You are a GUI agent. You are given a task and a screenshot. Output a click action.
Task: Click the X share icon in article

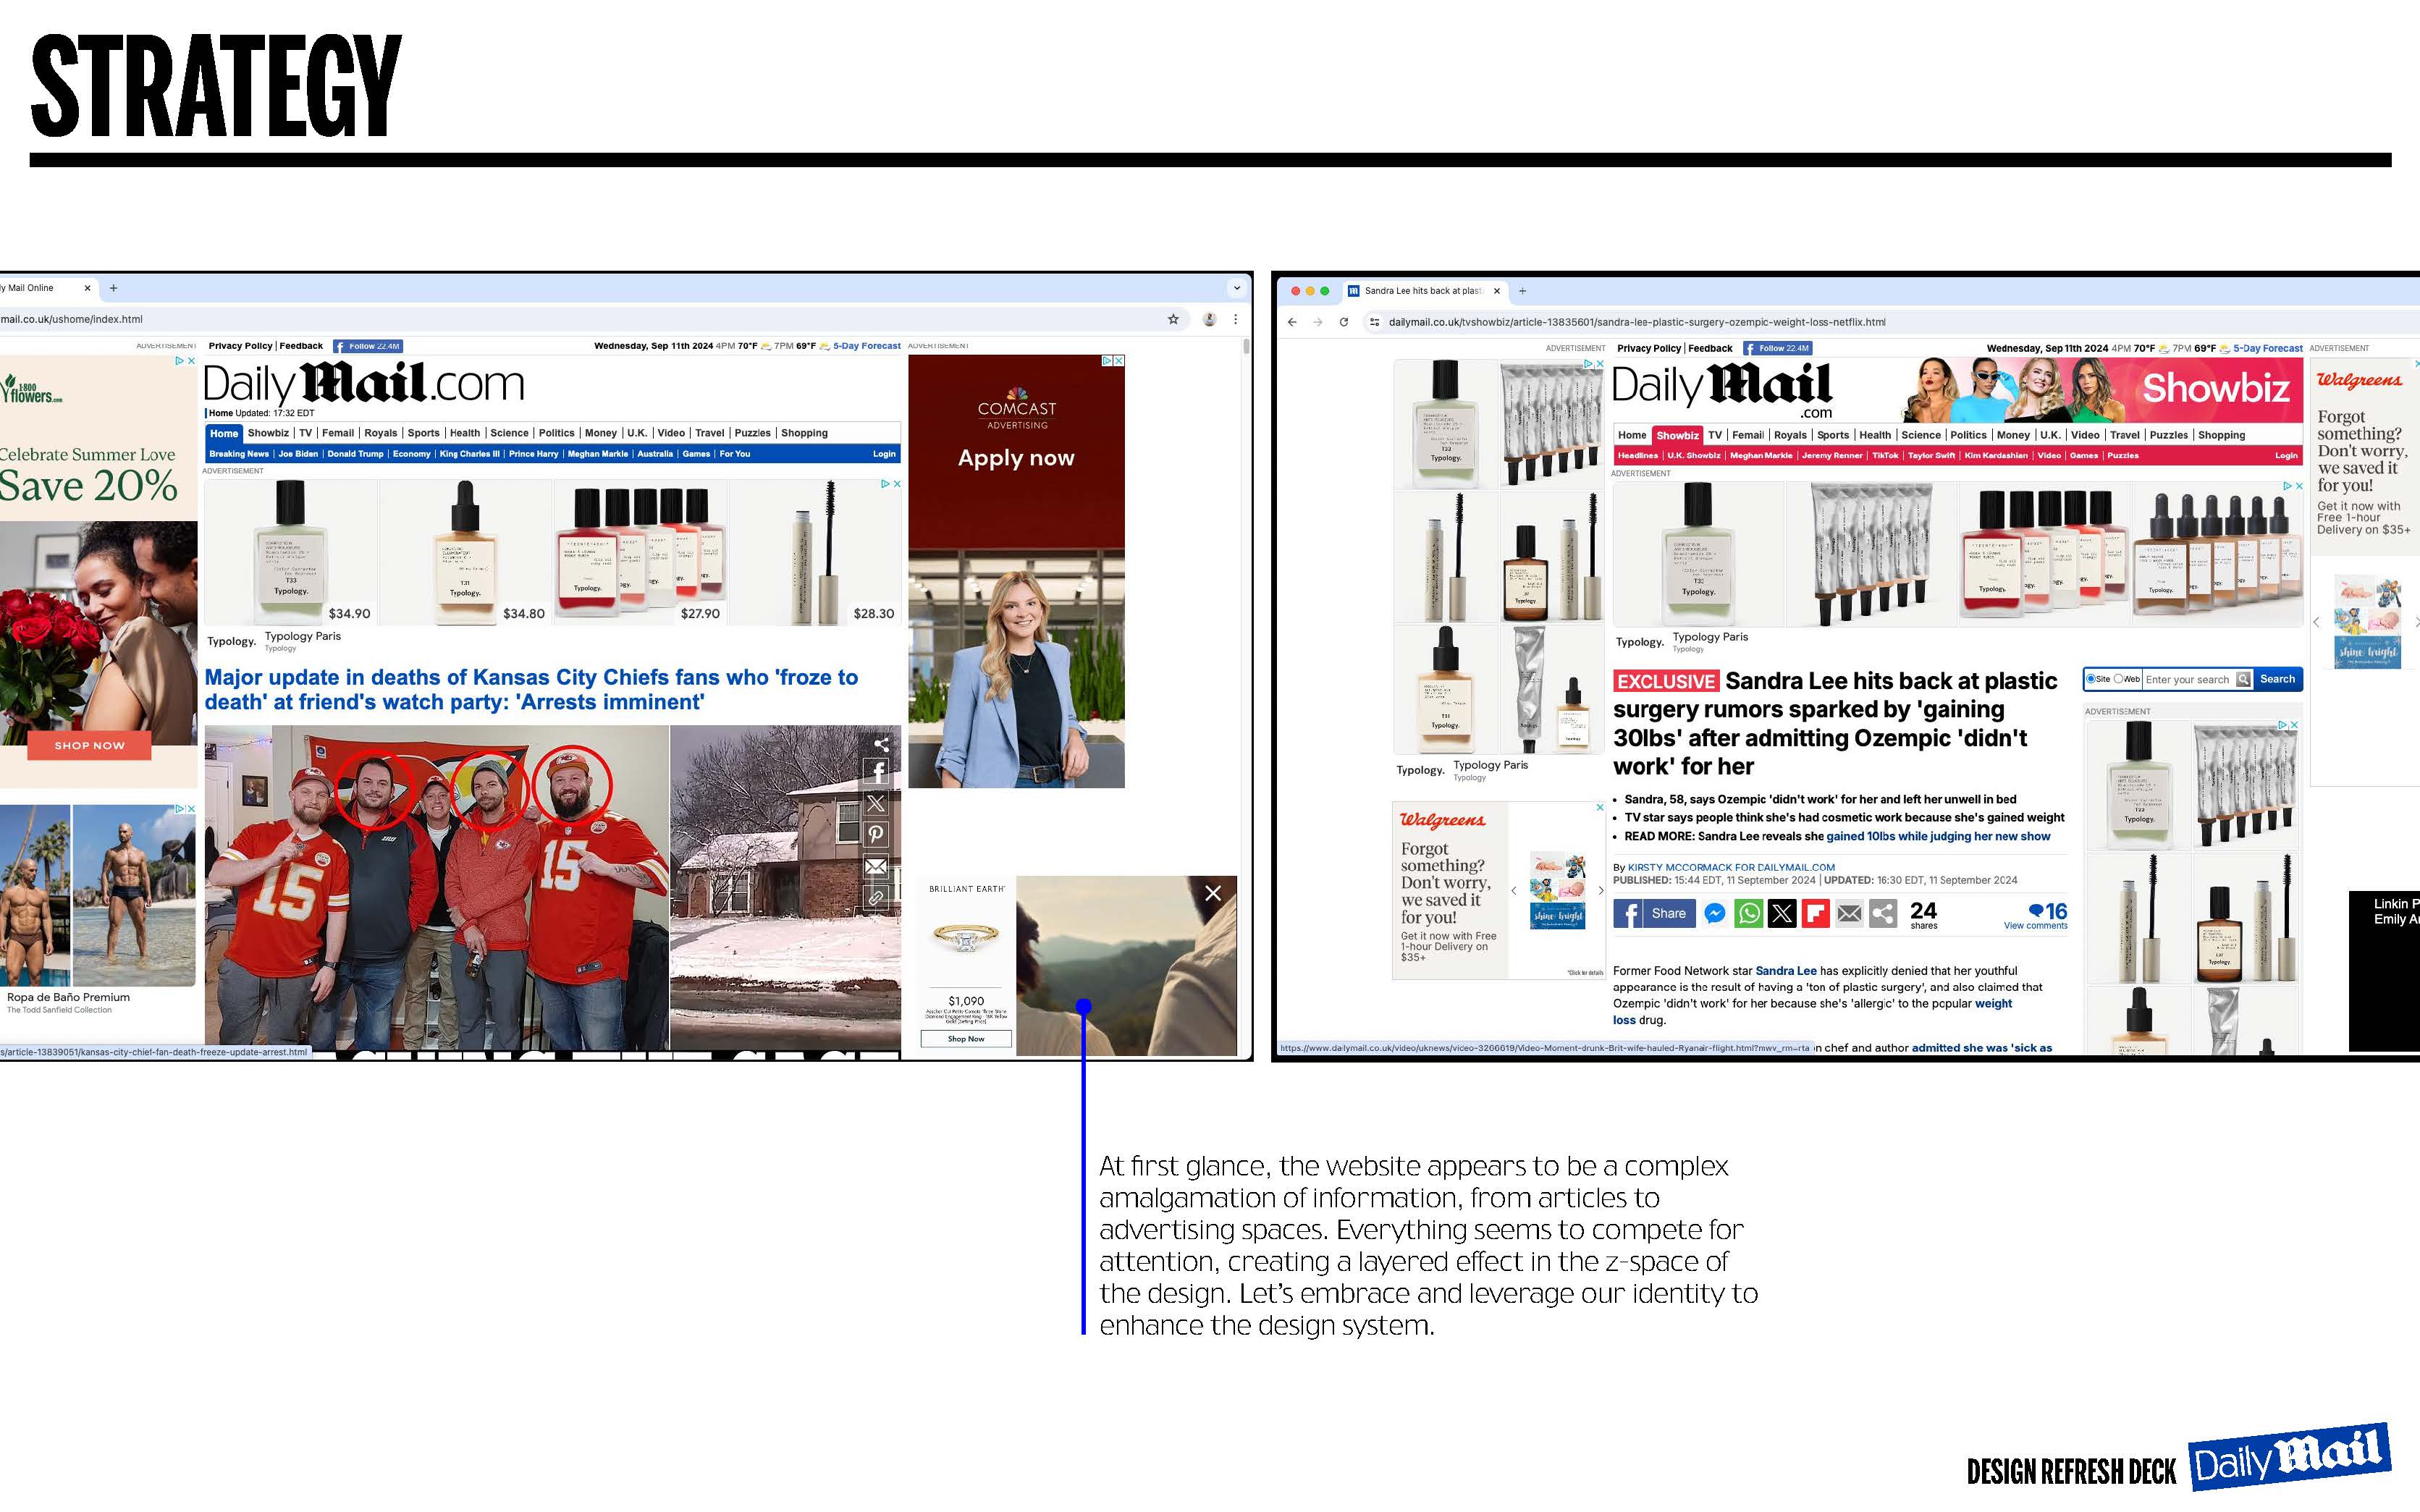[x=1782, y=913]
